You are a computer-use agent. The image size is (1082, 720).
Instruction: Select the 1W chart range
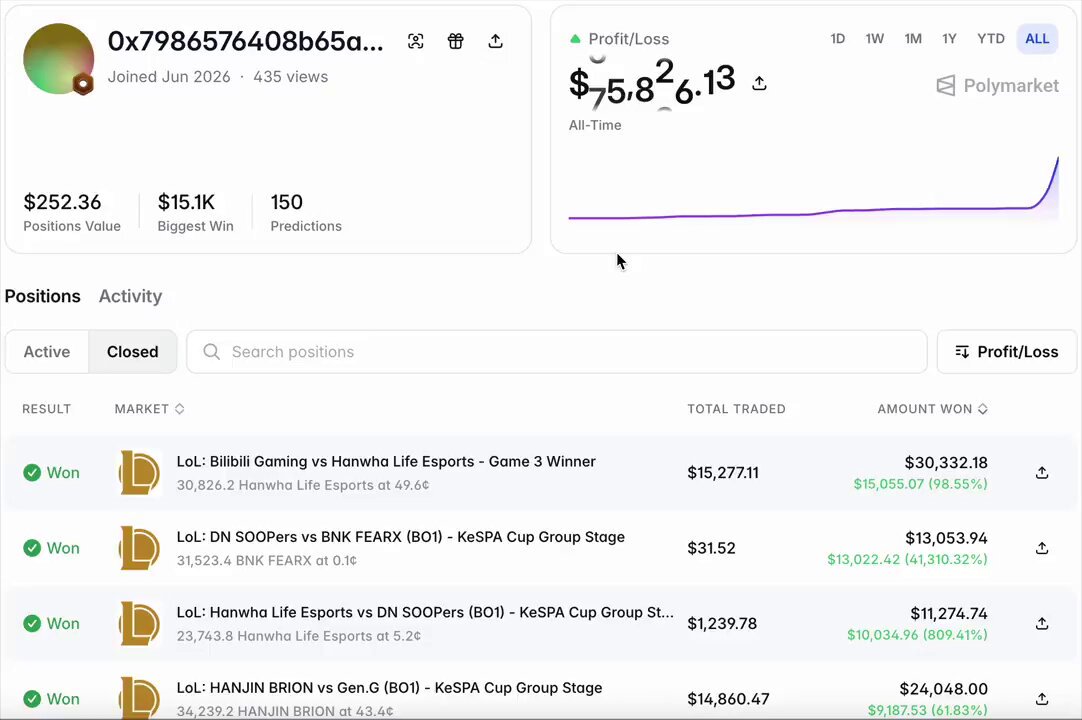point(874,39)
